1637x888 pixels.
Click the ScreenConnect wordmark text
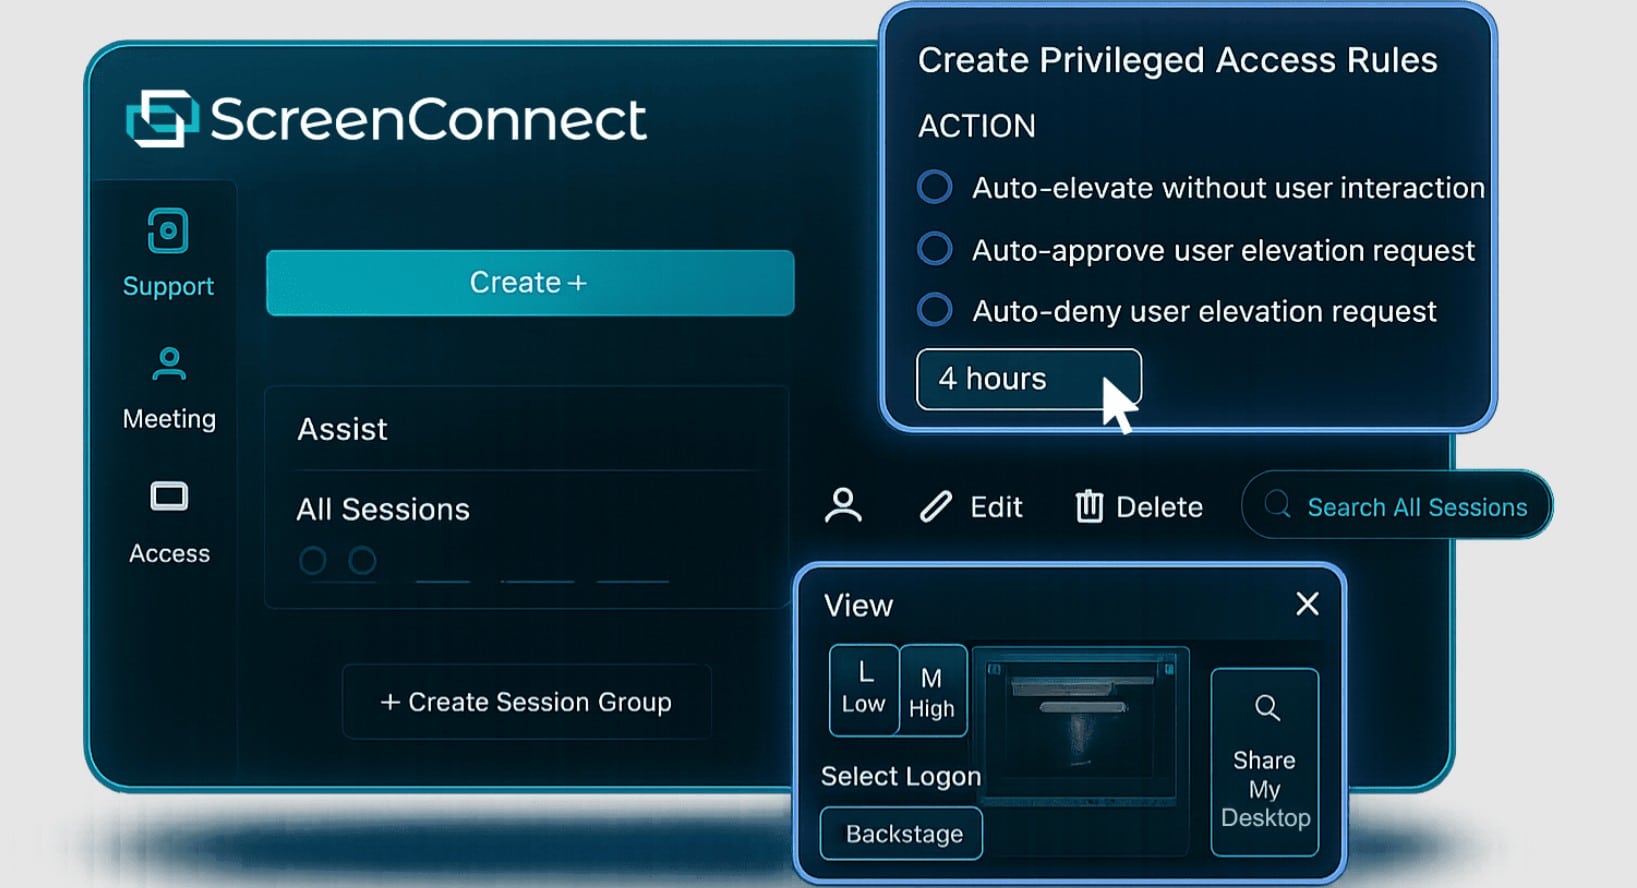coord(428,120)
